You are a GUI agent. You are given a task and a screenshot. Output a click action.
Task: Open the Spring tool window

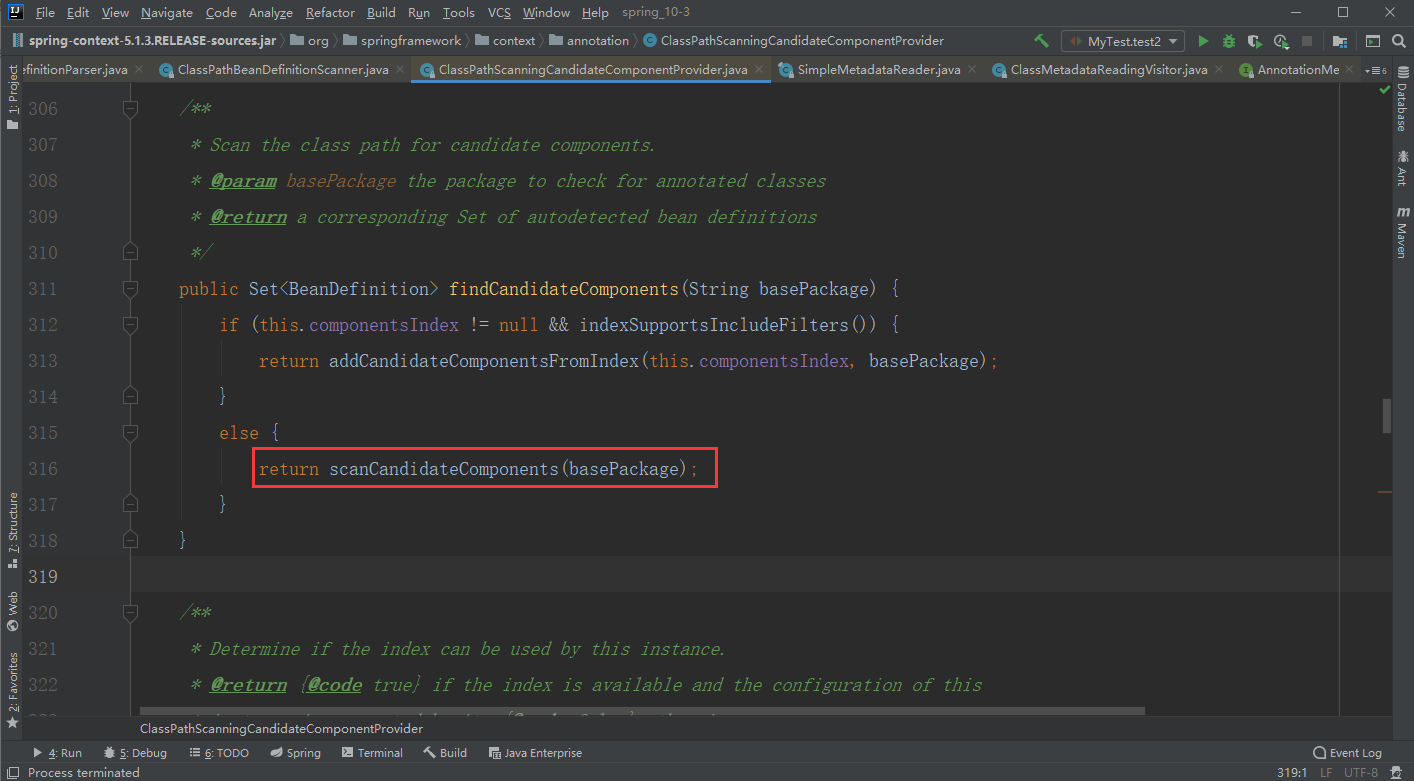pos(295,753)
